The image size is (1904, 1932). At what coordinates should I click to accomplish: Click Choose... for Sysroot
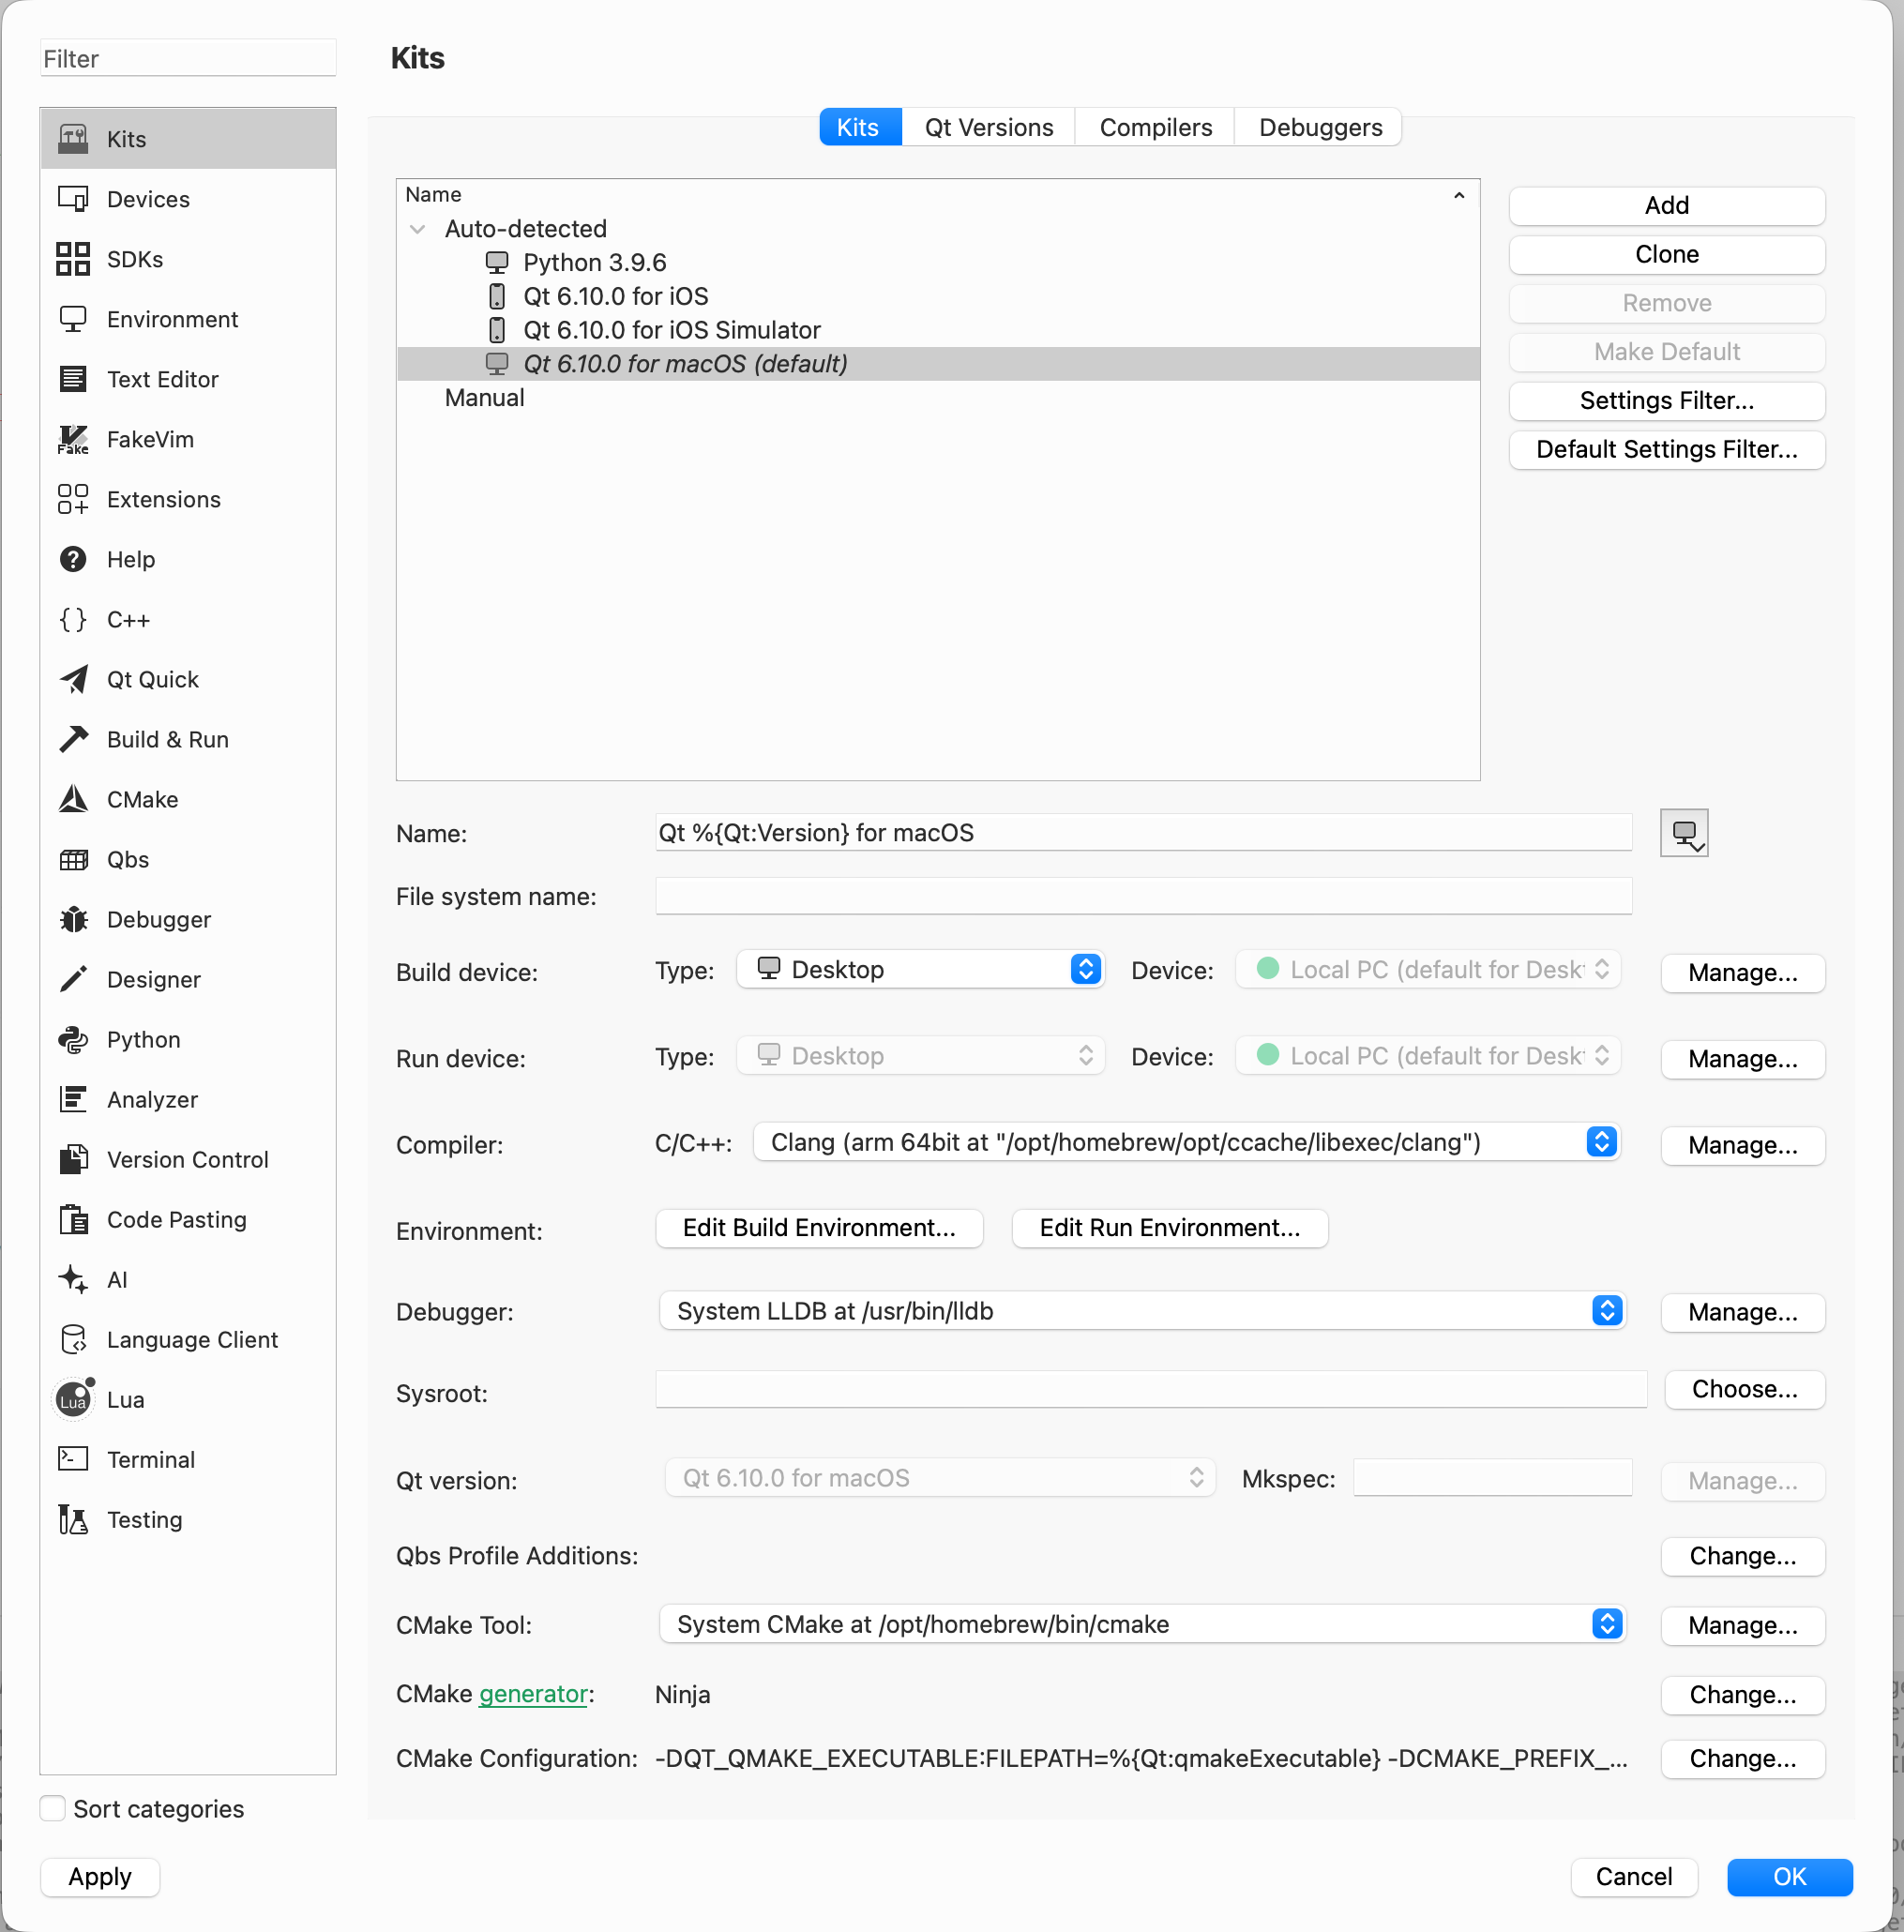pos(1744,1389)
